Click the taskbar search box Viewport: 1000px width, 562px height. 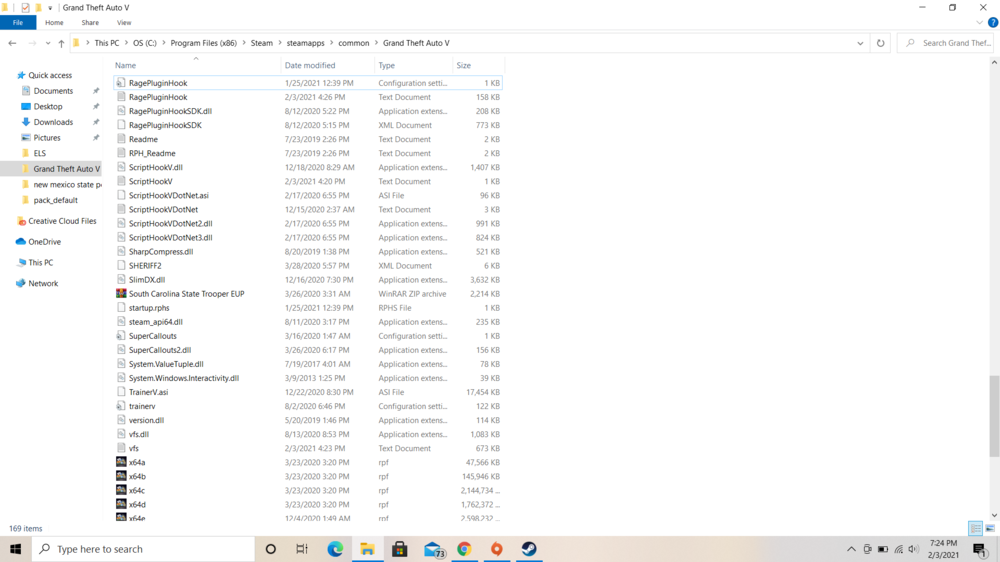(x=143, y=549)
